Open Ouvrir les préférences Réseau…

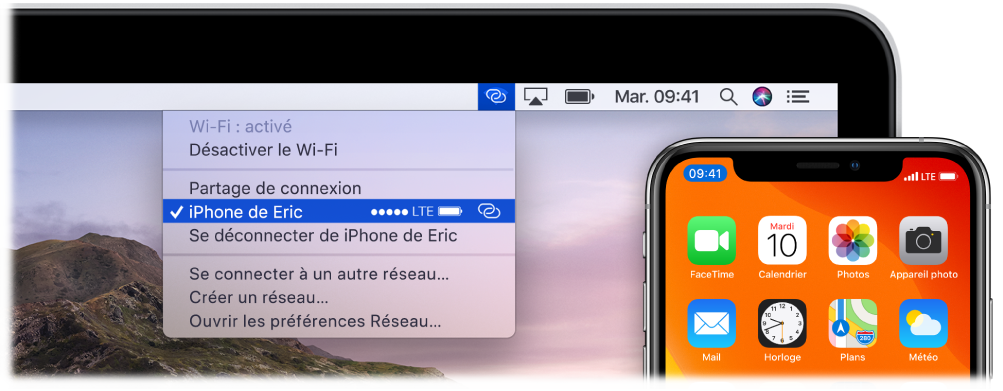[339, 321]
